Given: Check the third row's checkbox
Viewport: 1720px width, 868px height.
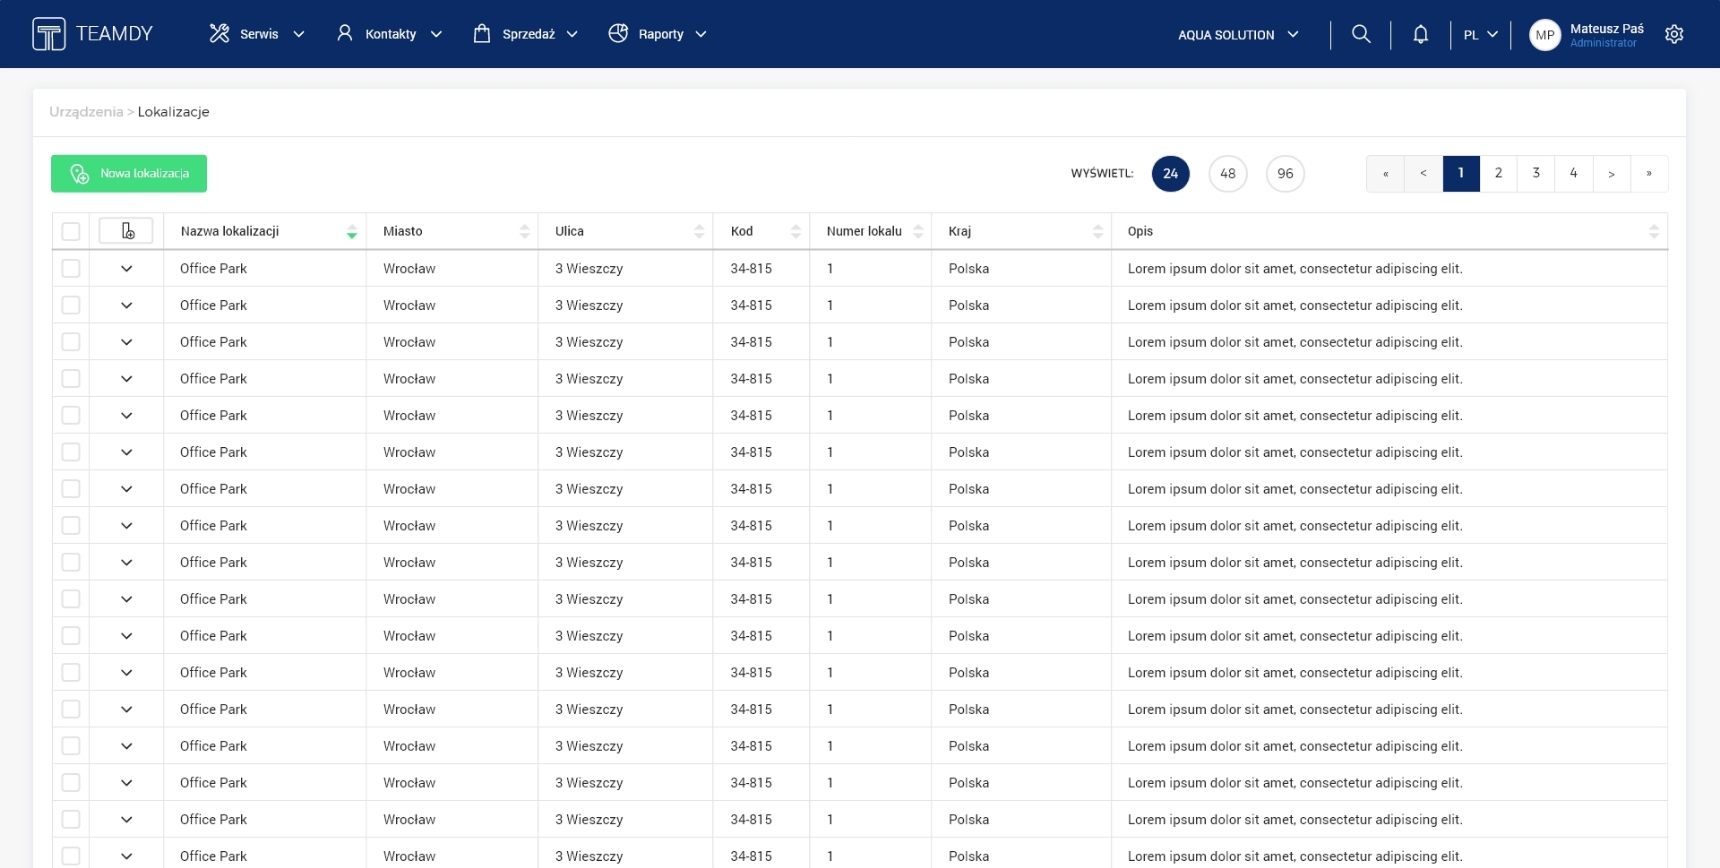Looking at the screenshot, I should [71, 342].
